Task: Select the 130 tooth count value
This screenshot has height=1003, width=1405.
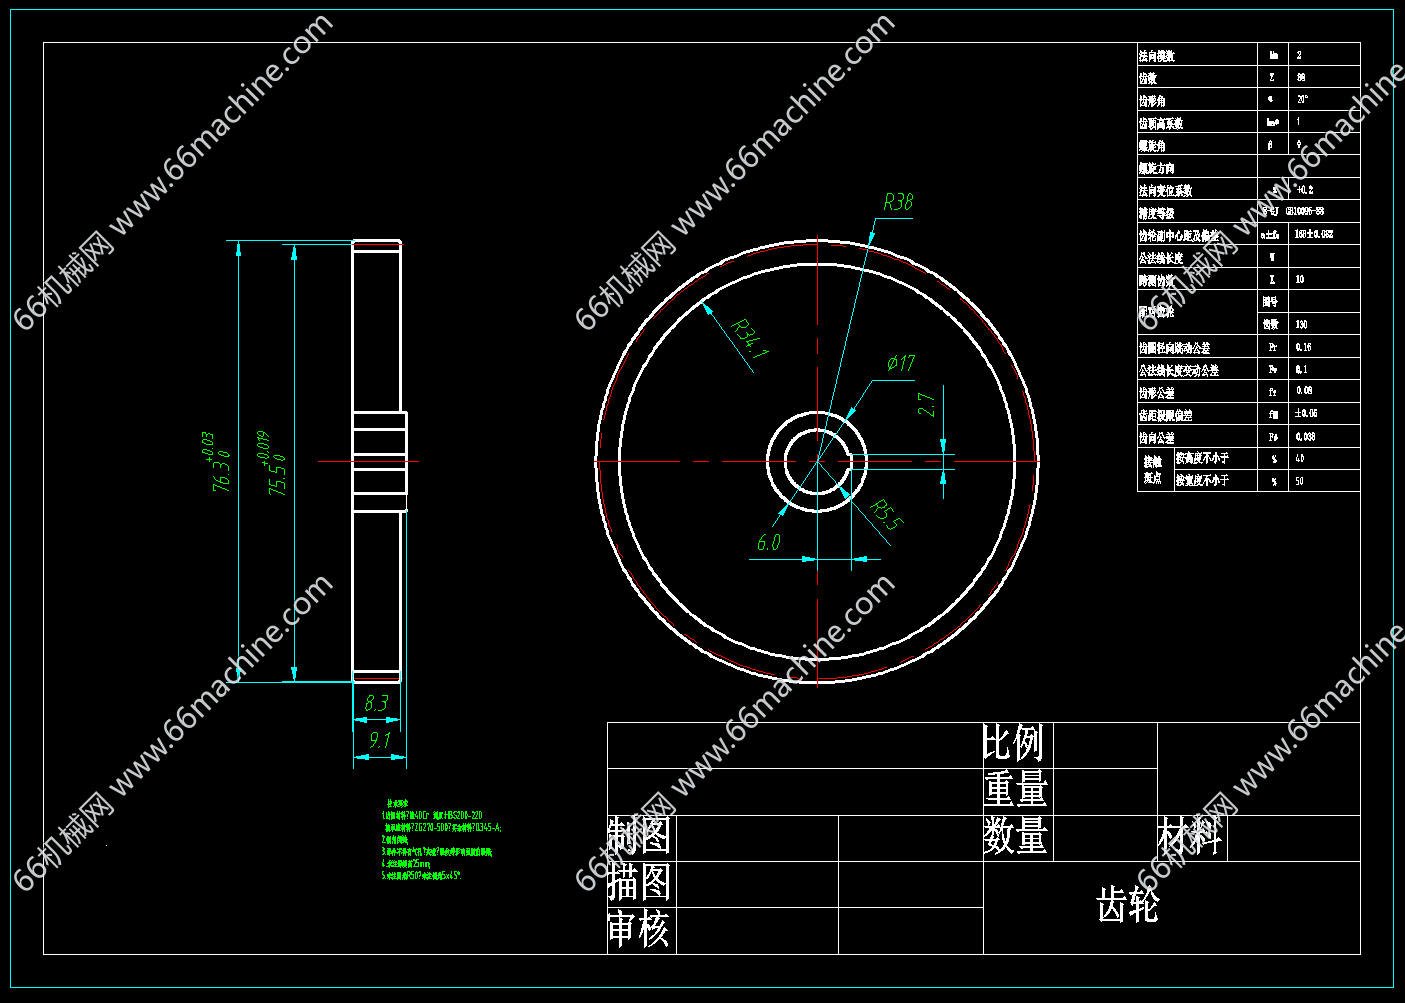Action: [1302, 324]
